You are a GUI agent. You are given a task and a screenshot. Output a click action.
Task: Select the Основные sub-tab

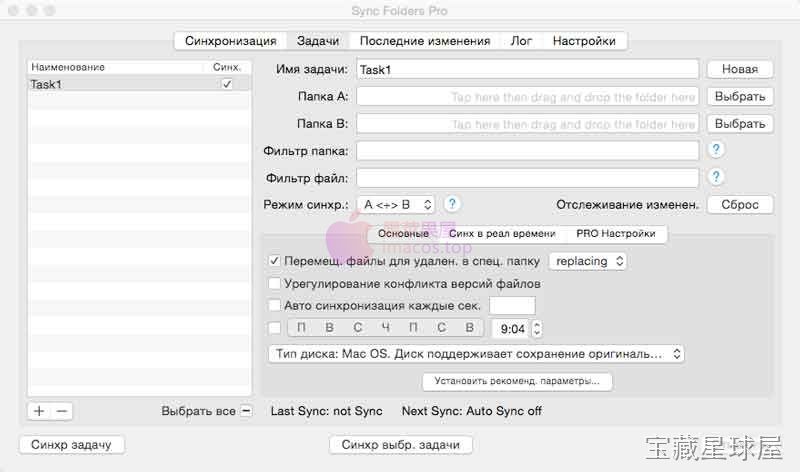(x=403, y=234)
